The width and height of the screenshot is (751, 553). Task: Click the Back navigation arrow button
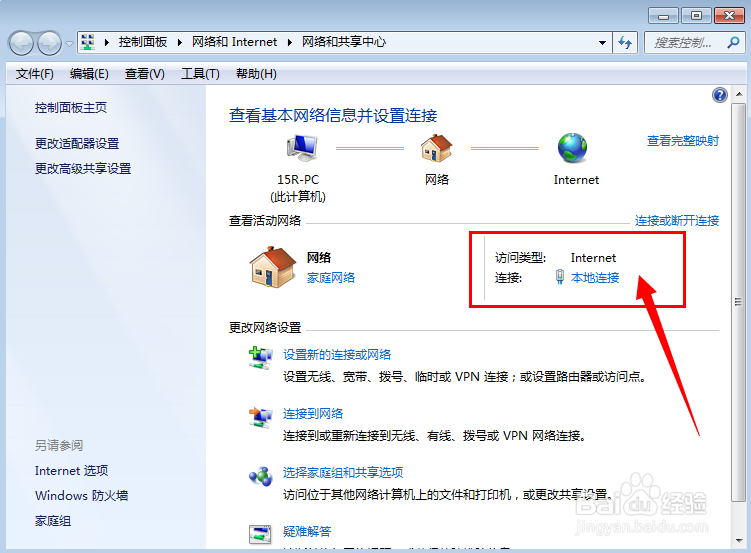click(21, 44)
